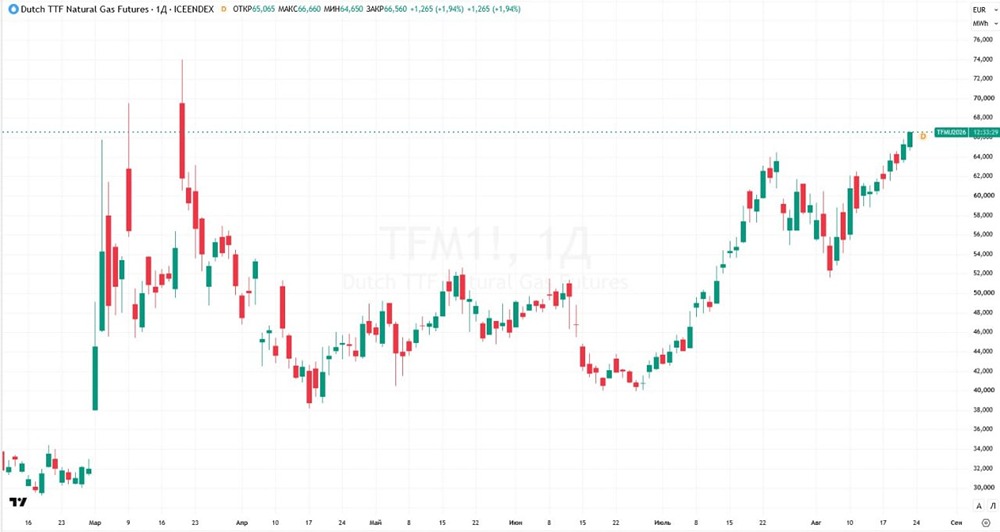Toggle auto scale with the A button

[979, 506]
